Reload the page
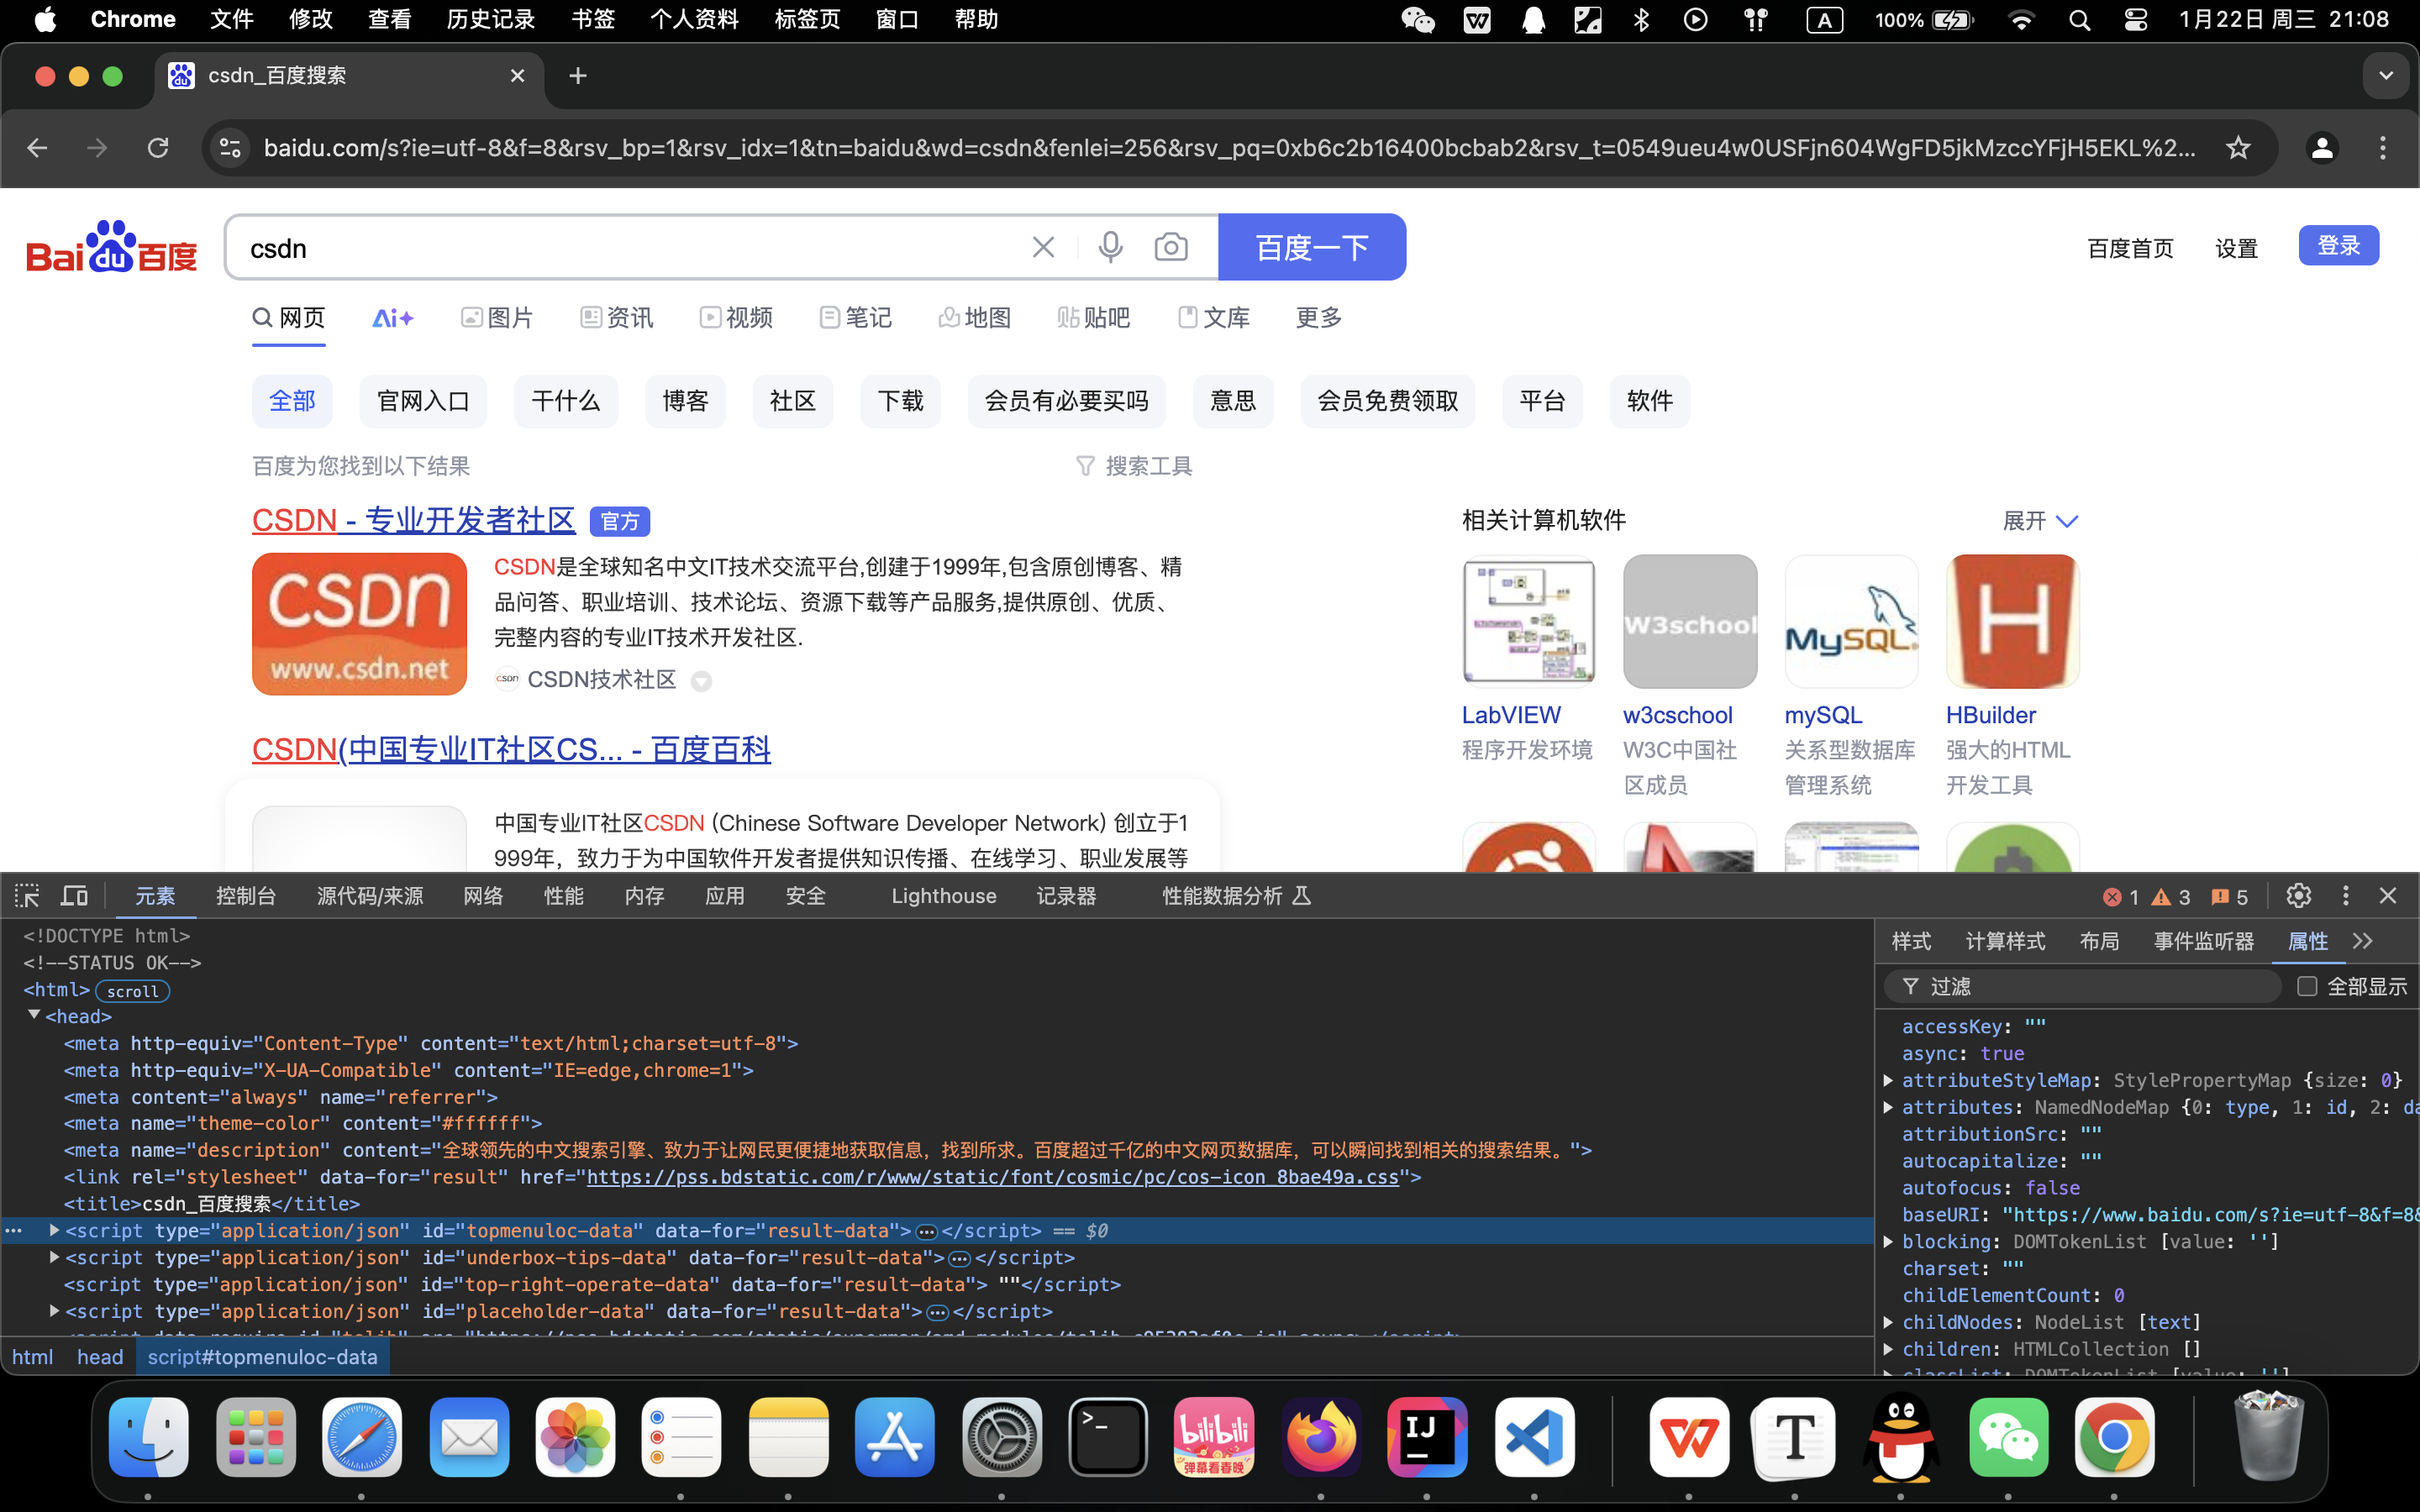The height and width of the screenshot is (1512, 2420). pyautogui.click(x=158, y=148)
